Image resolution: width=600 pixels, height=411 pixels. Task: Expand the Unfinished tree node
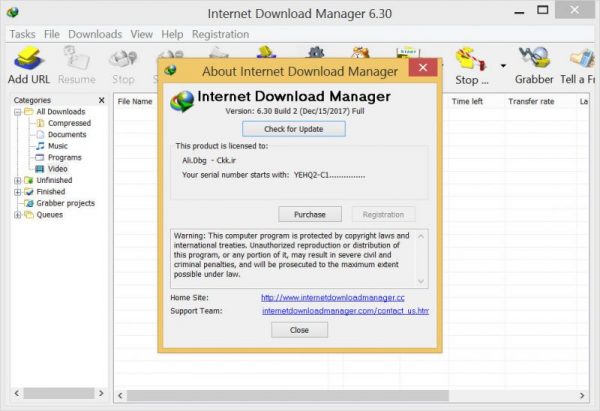coord(17,181)
